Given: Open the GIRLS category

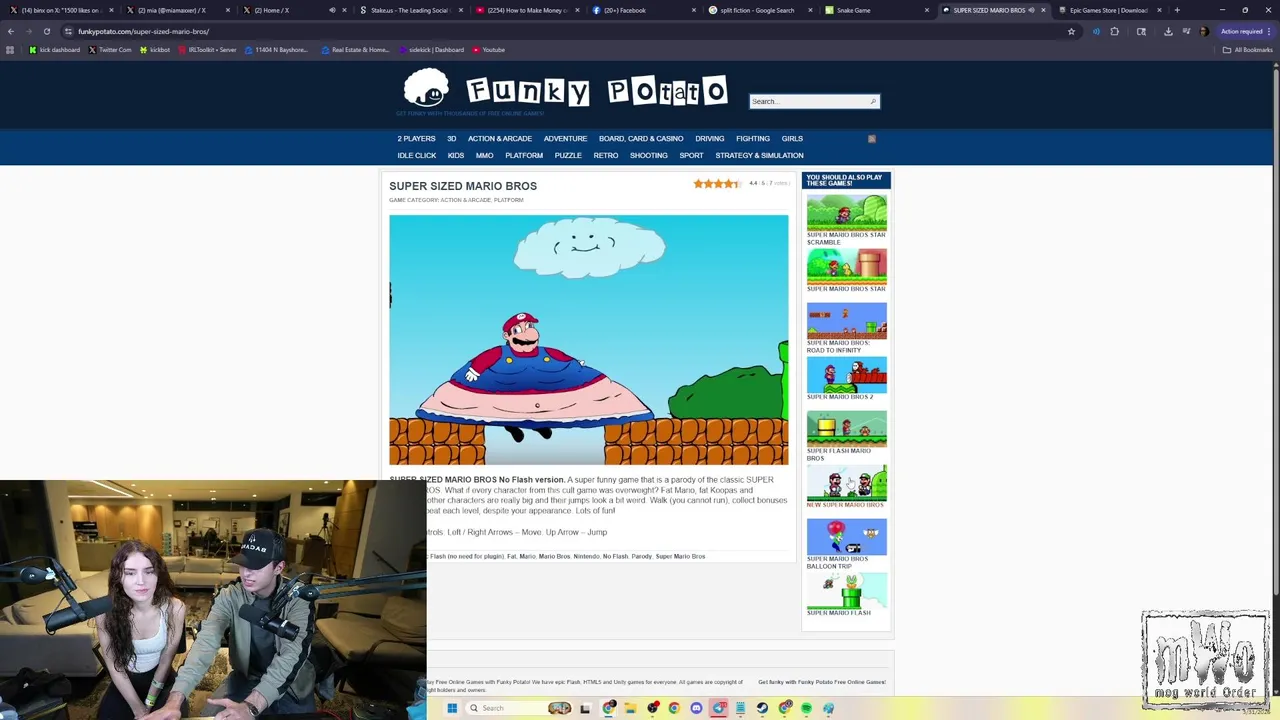Looking at the screenshot, I should (792, 138).
